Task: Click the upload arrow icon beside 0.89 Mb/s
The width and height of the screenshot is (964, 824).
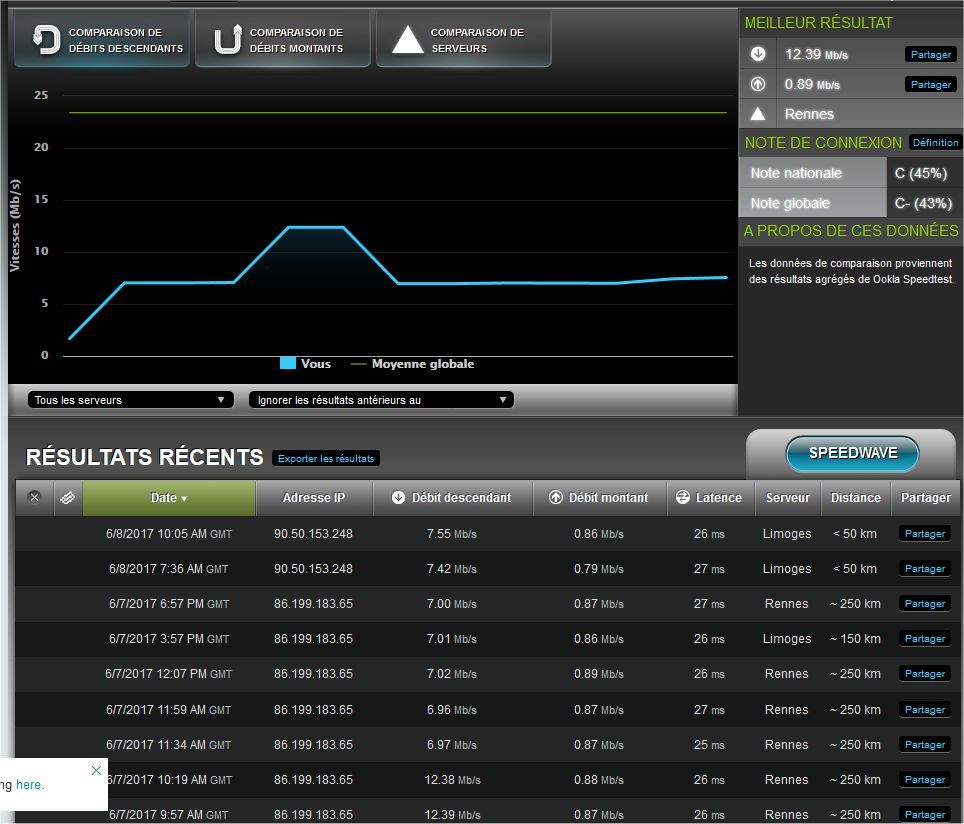Action: coord(758,84)
